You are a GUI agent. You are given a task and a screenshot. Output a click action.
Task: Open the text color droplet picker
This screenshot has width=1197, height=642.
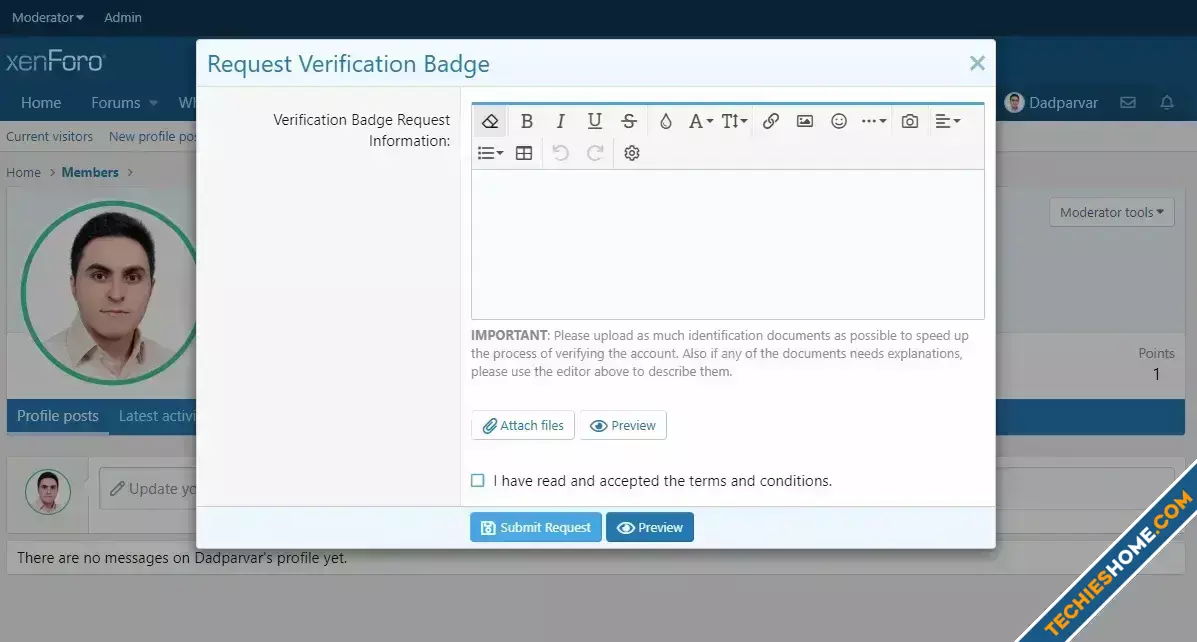click(666, 121)
